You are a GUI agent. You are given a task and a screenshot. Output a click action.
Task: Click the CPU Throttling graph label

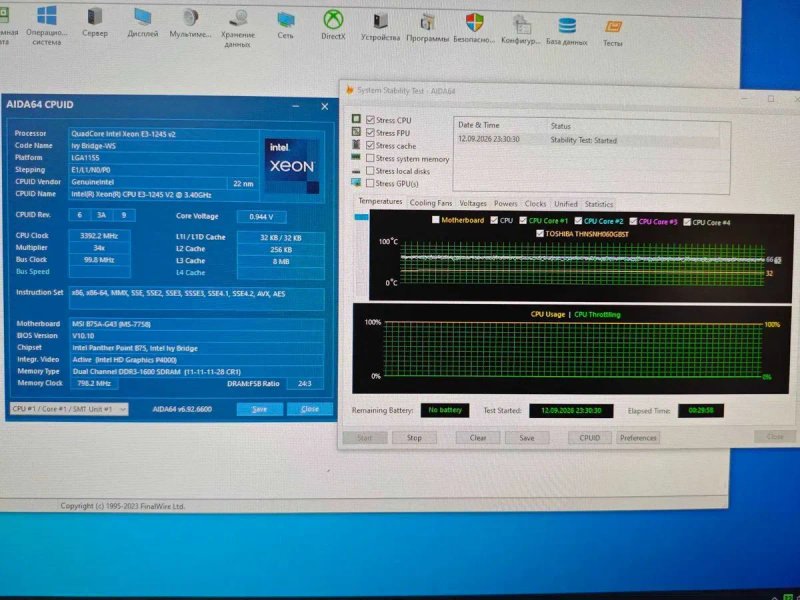pyautogui.click(x=597, y=315)
